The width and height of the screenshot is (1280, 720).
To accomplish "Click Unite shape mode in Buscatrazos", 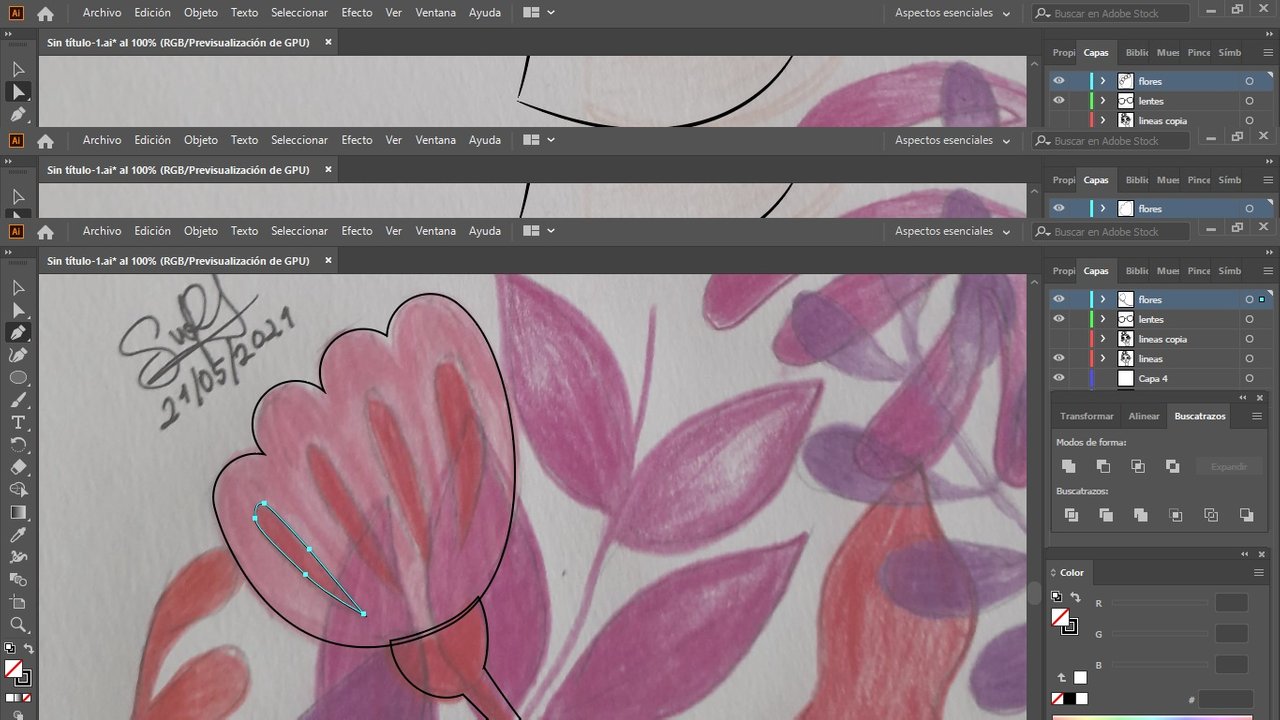I will (1068, 466).
